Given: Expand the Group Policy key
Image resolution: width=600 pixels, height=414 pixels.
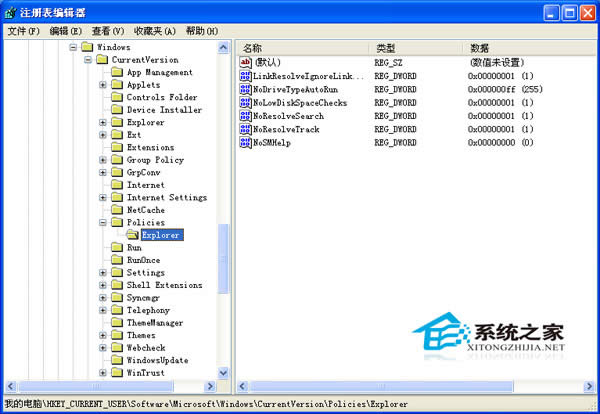Looking at the screenshot, I should [x=103, y=160].
